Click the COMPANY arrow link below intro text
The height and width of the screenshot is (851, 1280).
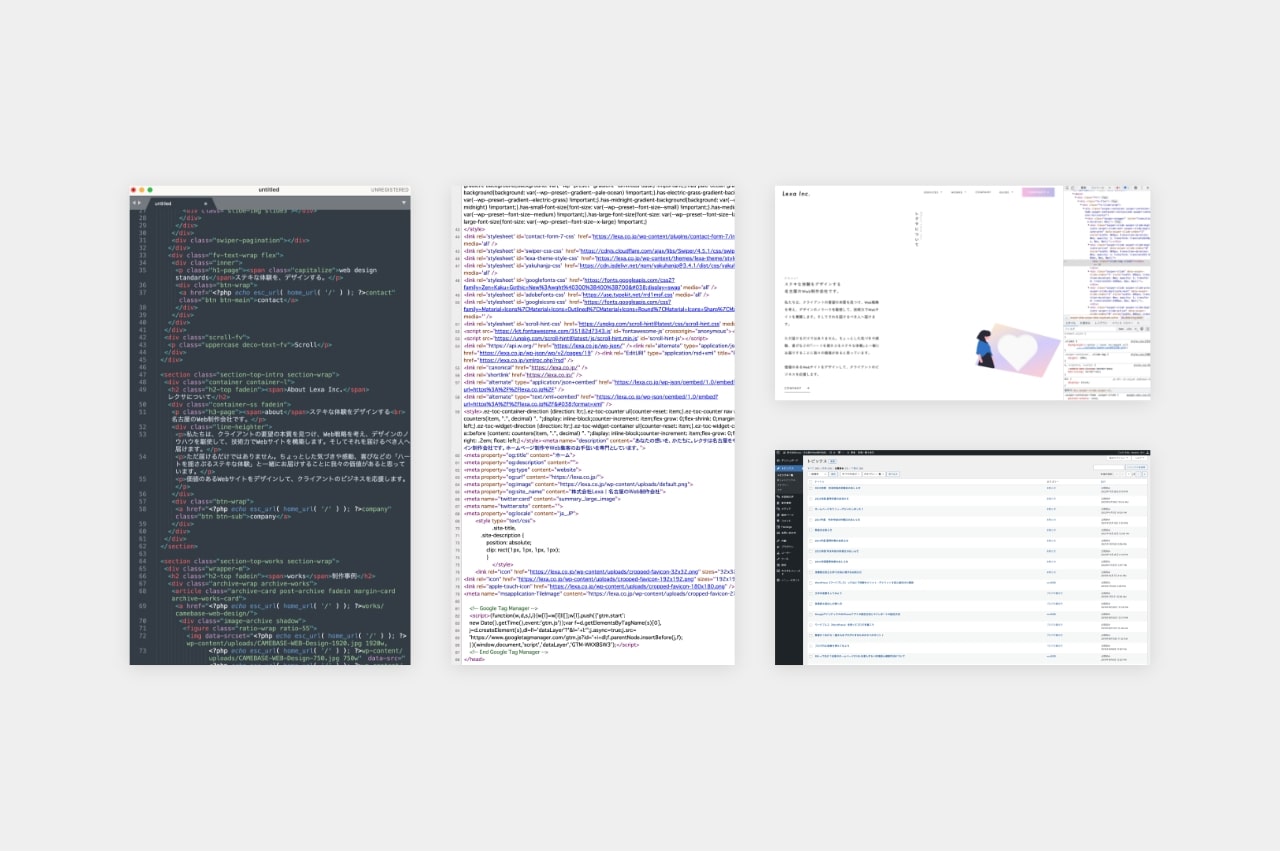(x=796, y=387)
